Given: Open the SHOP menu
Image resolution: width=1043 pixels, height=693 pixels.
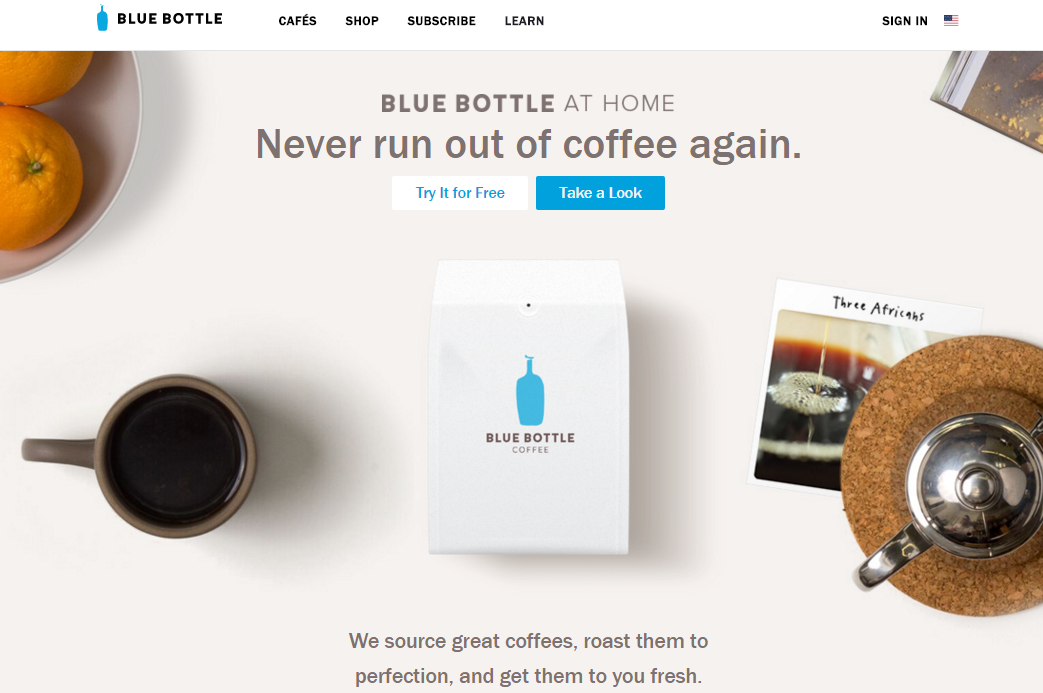Looking at the screenshot, I should [362, 21].
